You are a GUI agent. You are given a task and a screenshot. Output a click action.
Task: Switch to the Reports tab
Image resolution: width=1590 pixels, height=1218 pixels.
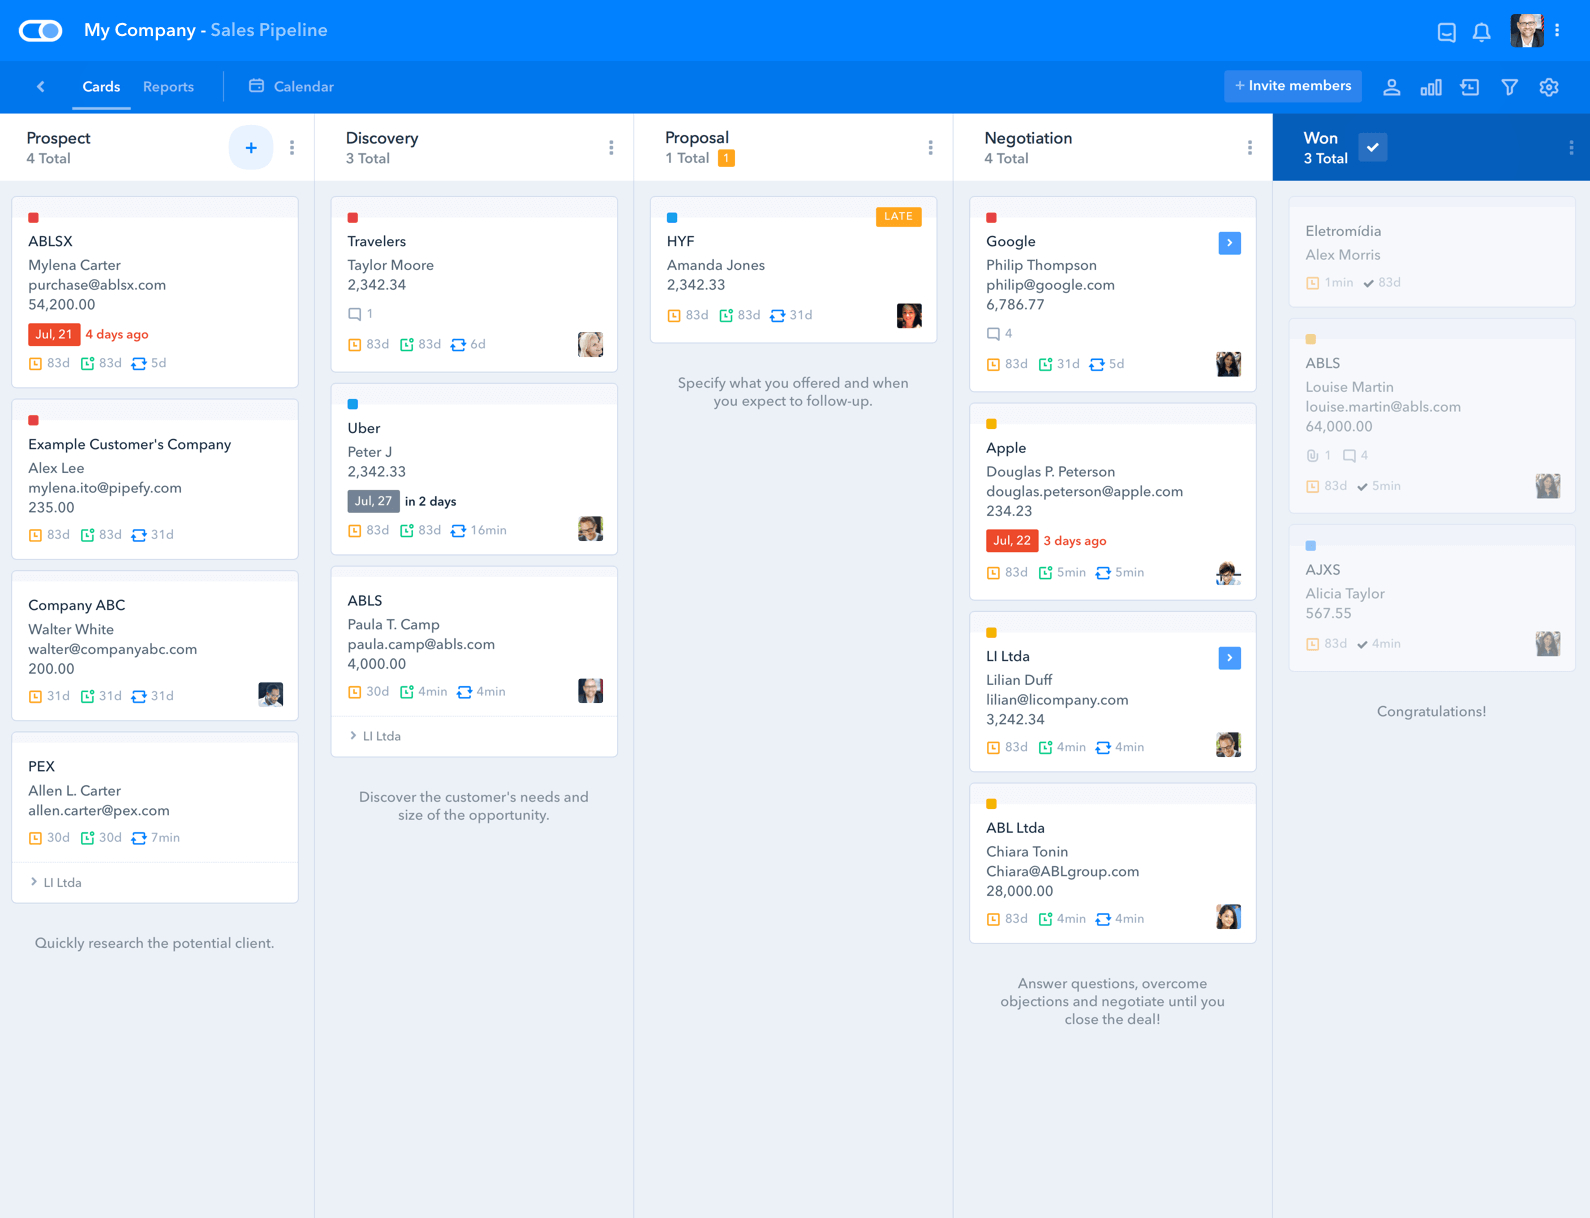pos(168,87)
